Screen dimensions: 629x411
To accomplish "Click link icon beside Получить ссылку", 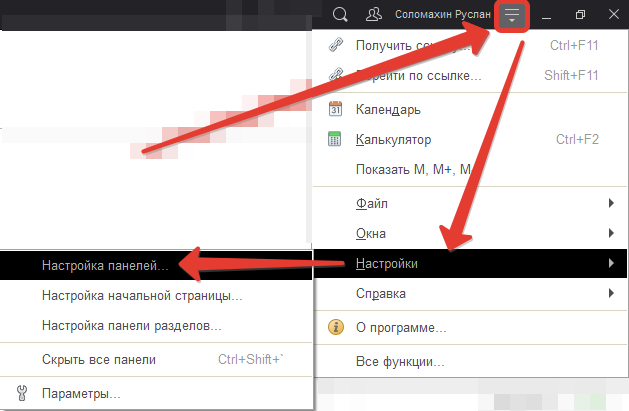I will pyautogui.click(x=336, y=45).
